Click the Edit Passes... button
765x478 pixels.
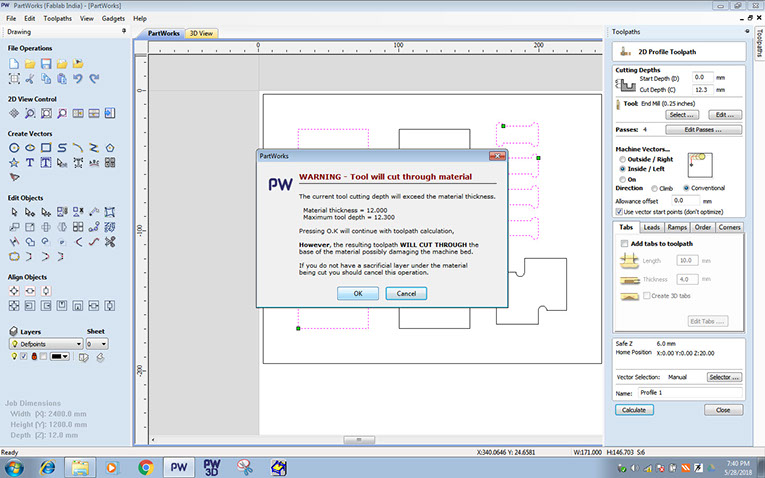704,130
